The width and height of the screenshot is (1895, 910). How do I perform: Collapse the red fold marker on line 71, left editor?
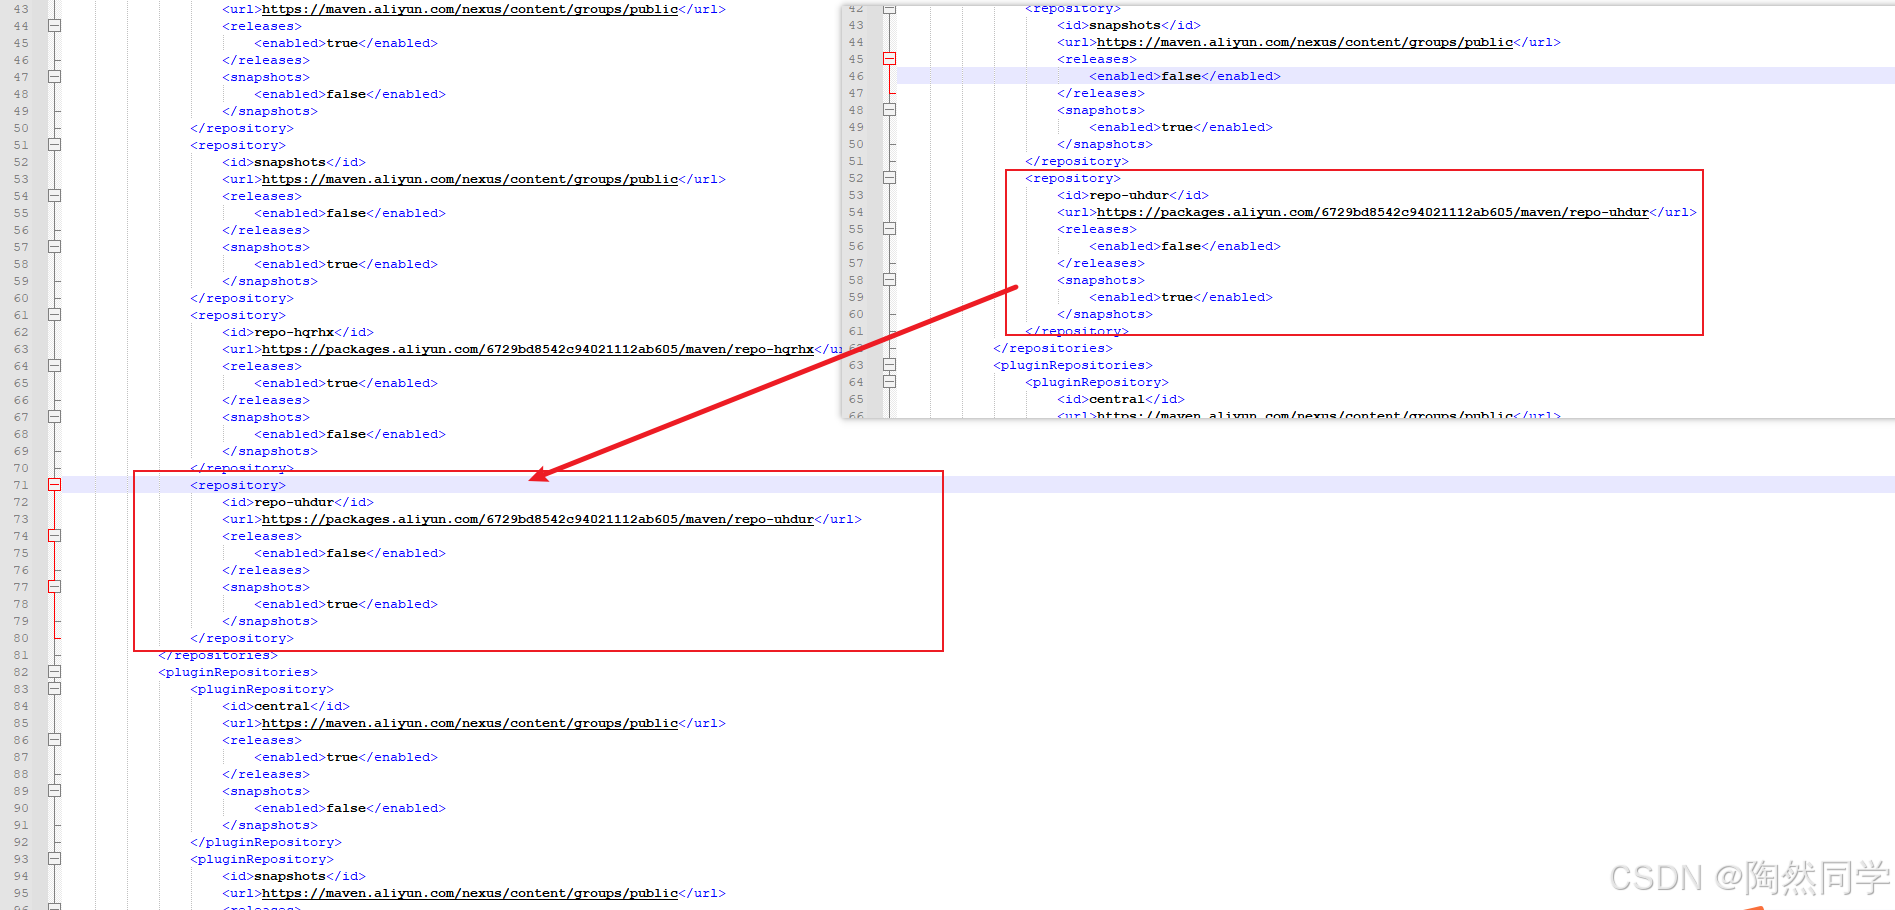[x=55, y=485]
